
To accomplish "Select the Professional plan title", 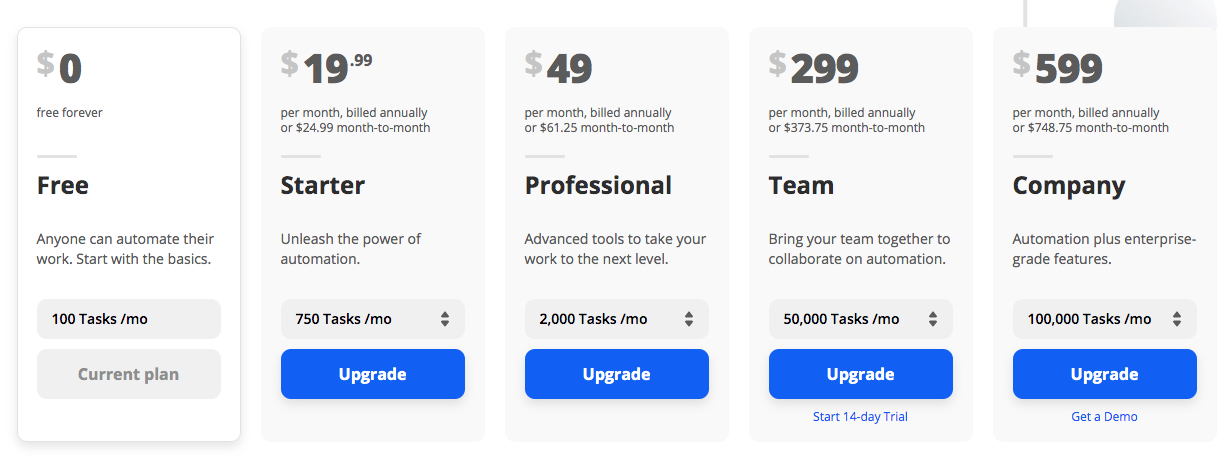I will point(598,186).
